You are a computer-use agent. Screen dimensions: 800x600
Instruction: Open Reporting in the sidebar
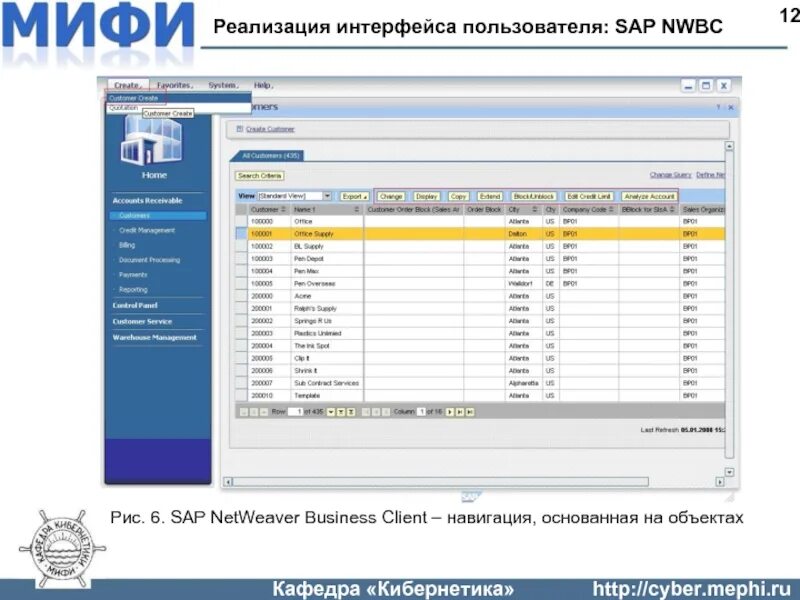133,289
